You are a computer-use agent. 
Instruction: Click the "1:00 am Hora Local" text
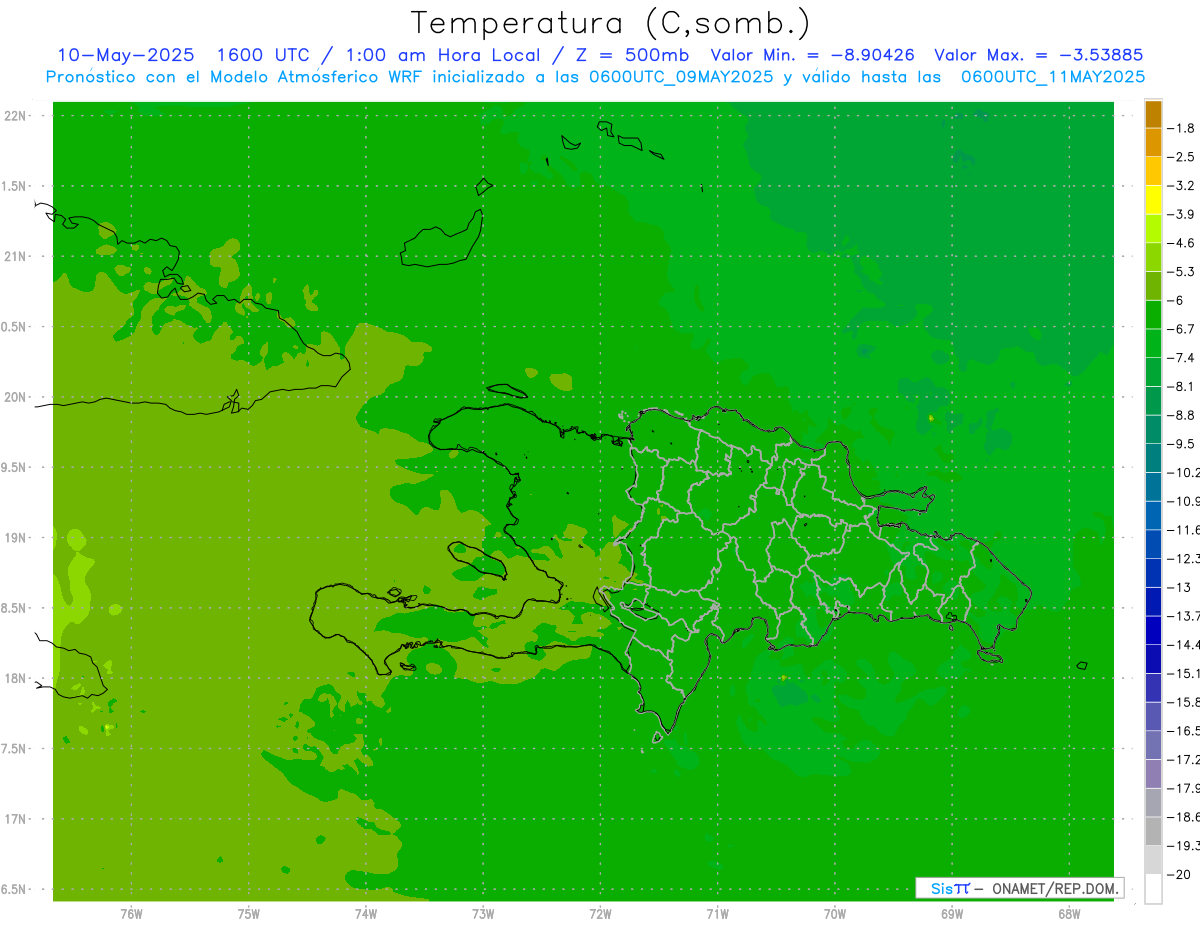click(443, 55)
